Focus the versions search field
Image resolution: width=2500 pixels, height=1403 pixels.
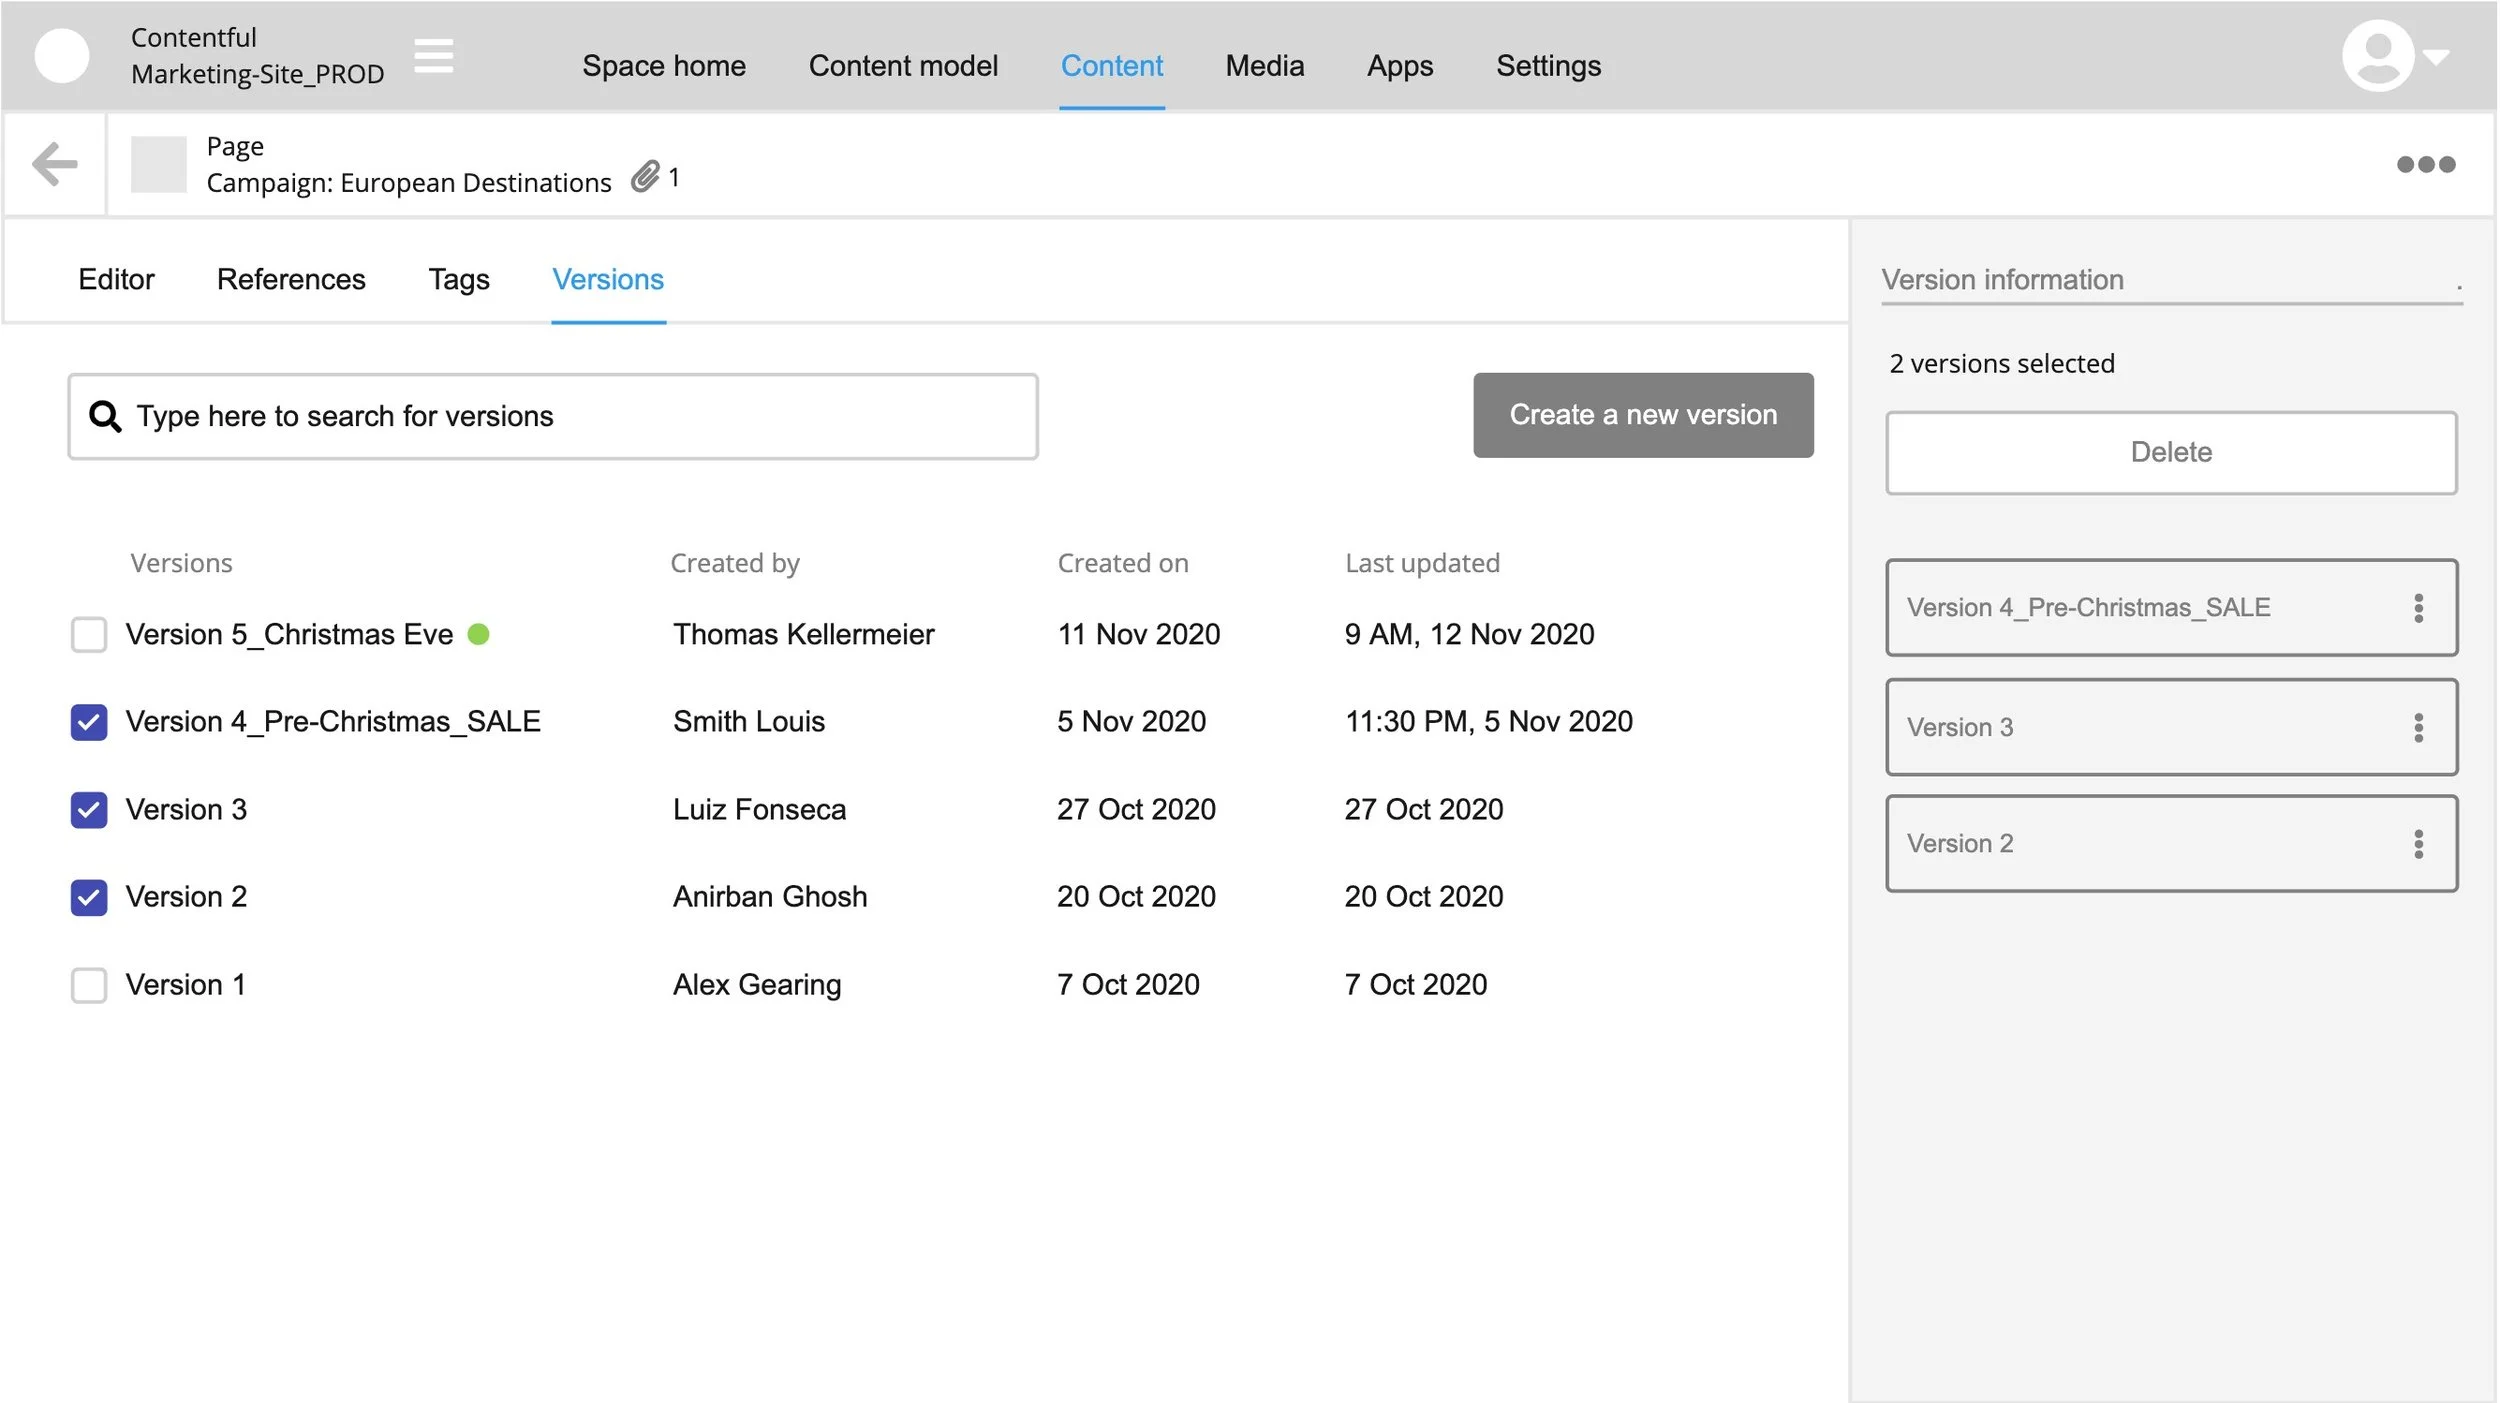pos(553,416)
